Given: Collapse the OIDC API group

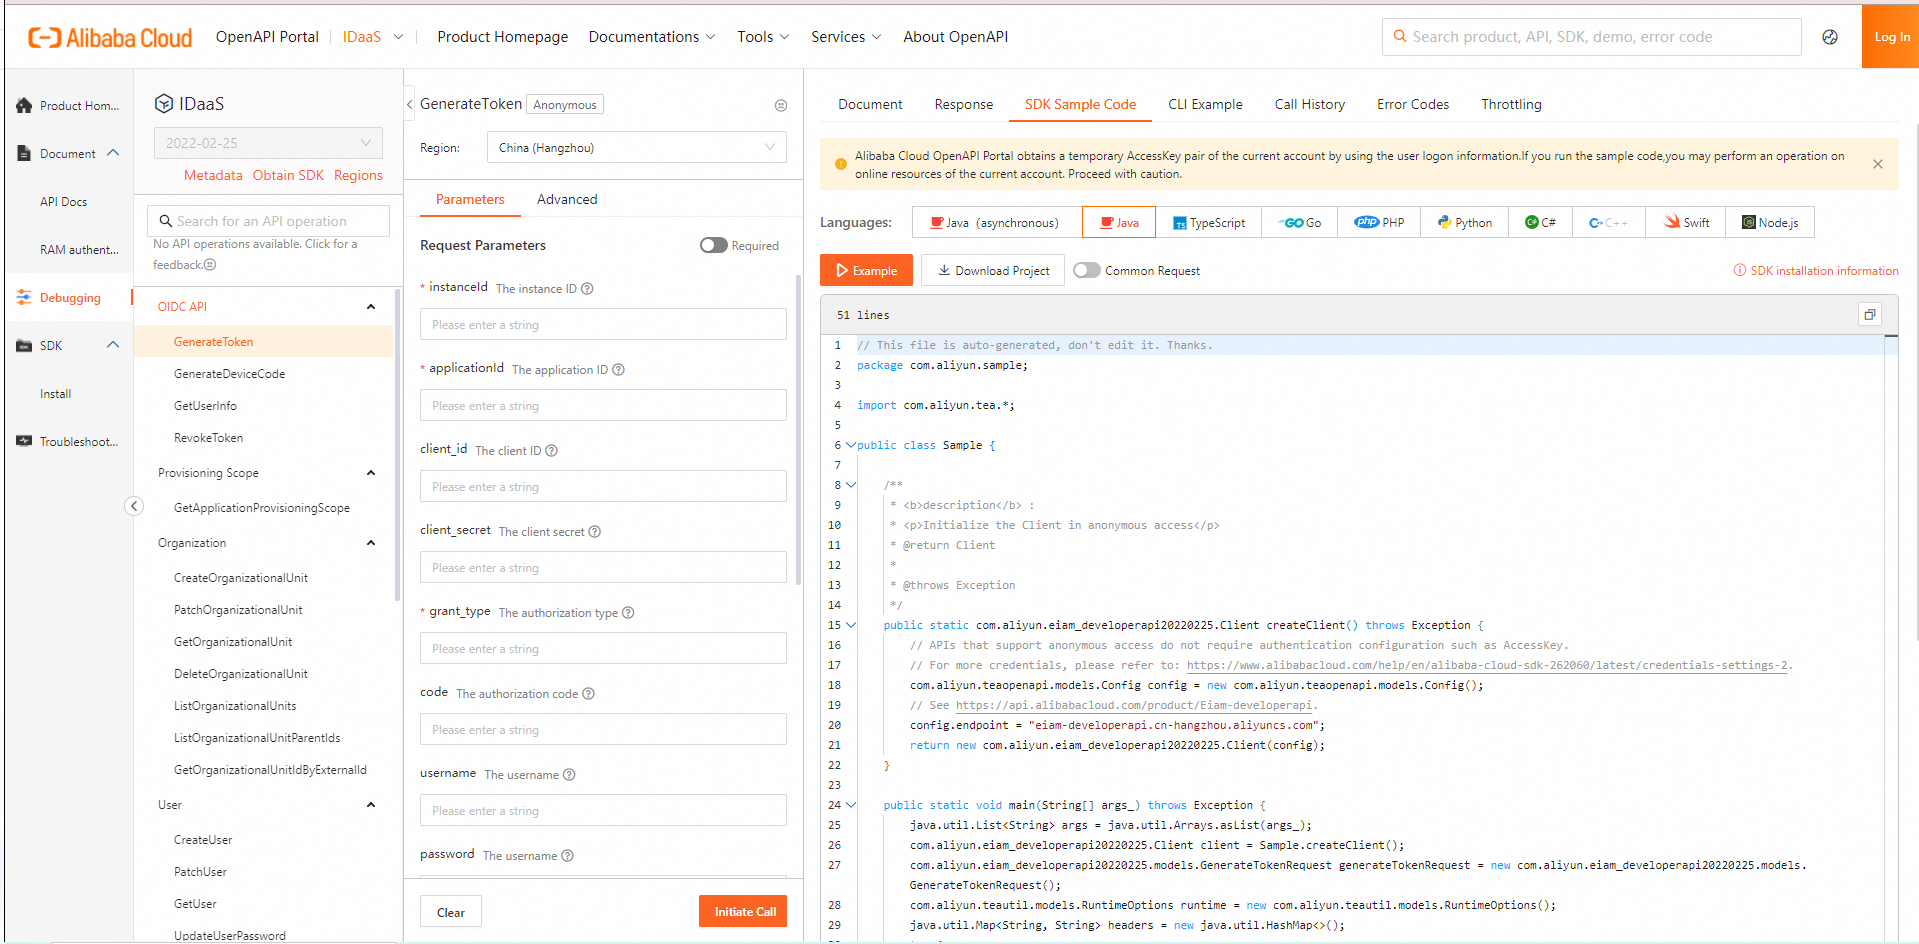Looking at the screenshot, I should [x=371, y=307].
